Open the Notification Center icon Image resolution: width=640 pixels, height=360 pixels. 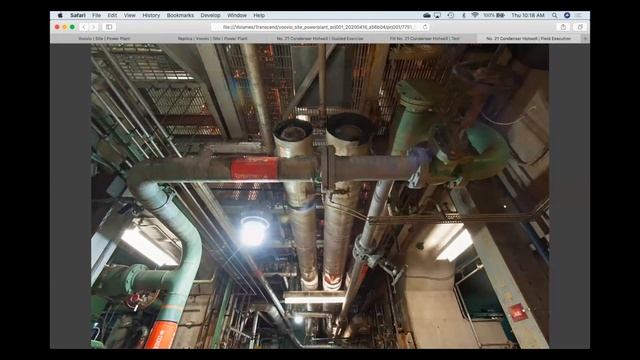[x=578, y=15]
